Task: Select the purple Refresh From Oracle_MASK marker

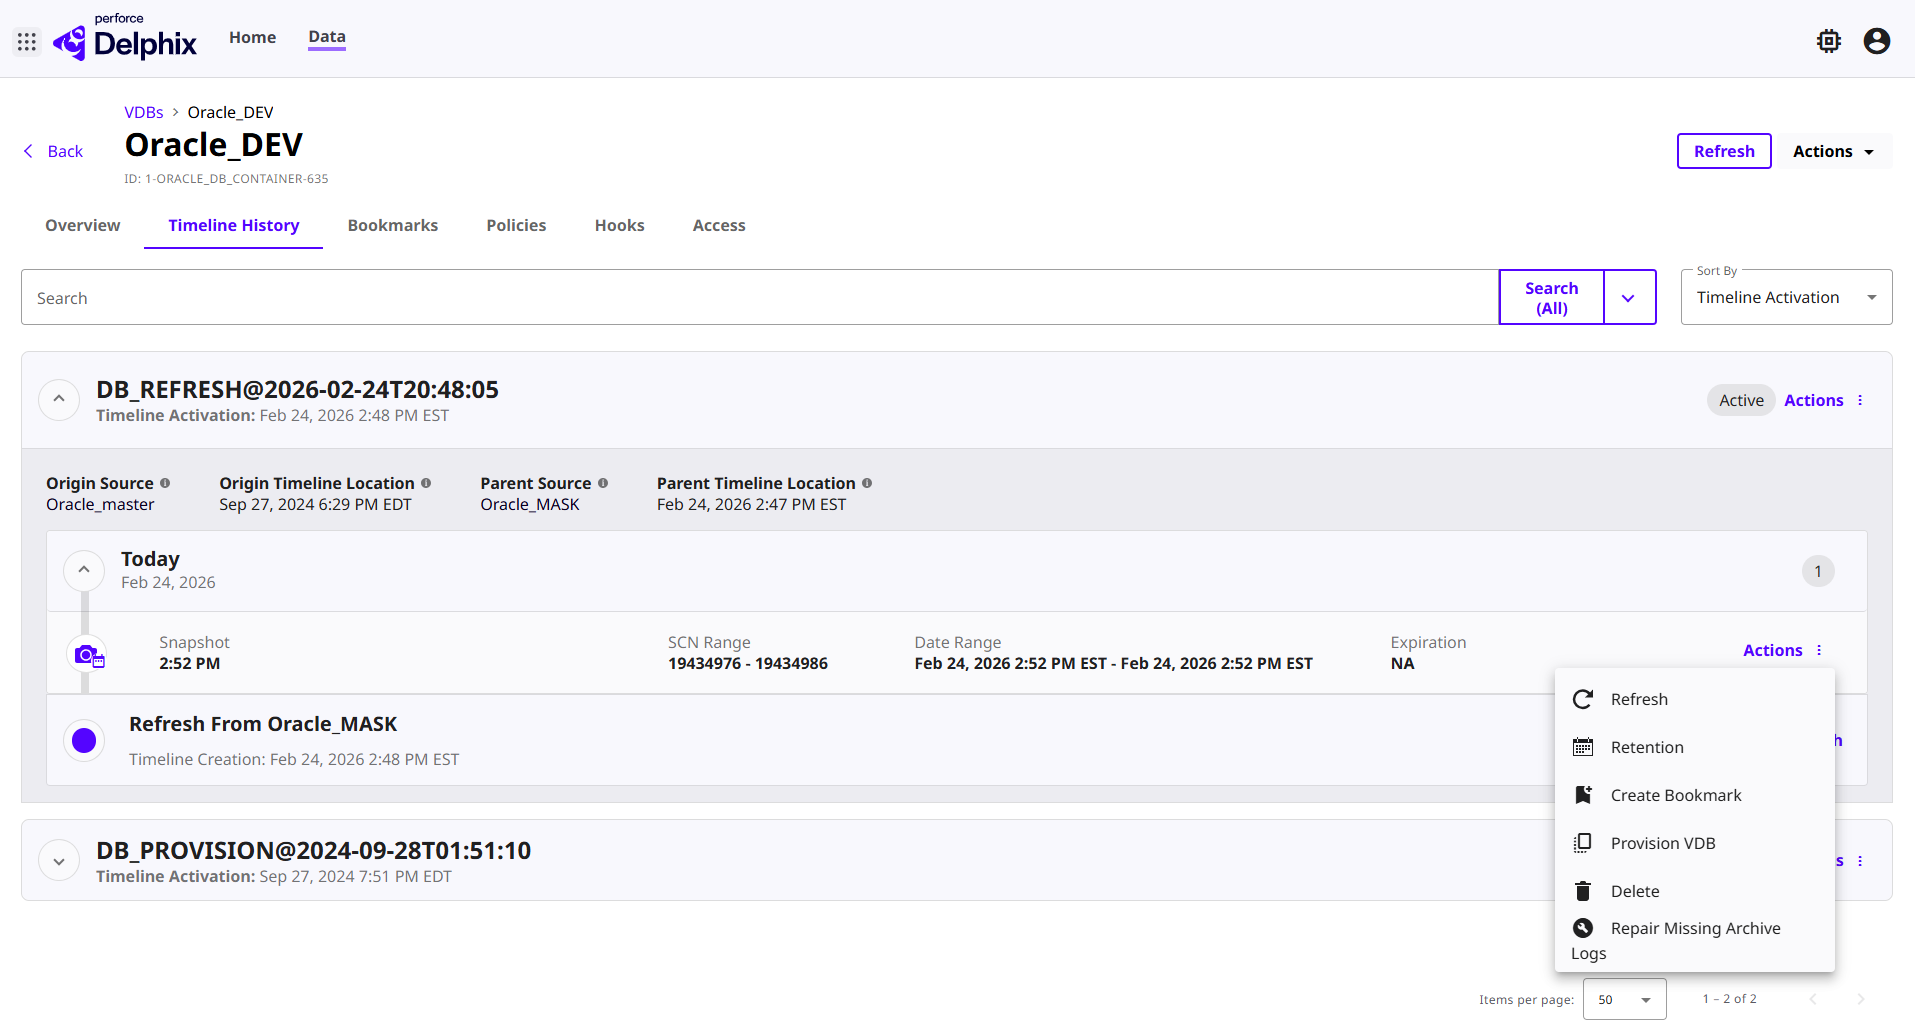Action: pos(84,740)
